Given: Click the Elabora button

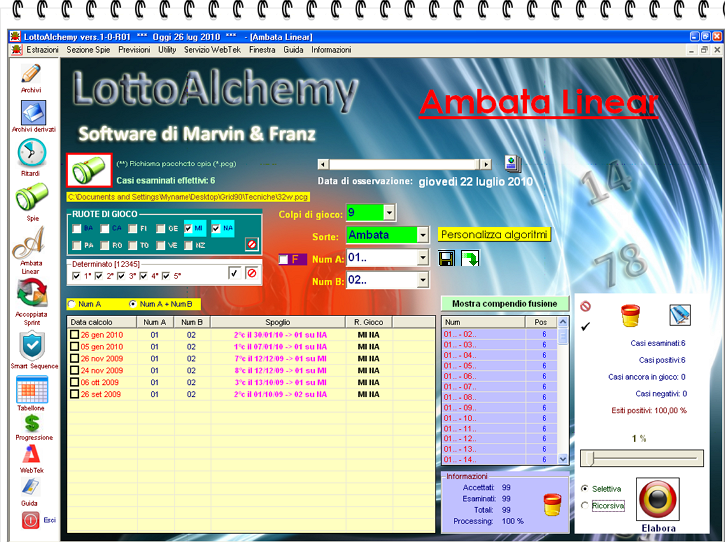Looking at the screenshot, I should click(658, 499).
